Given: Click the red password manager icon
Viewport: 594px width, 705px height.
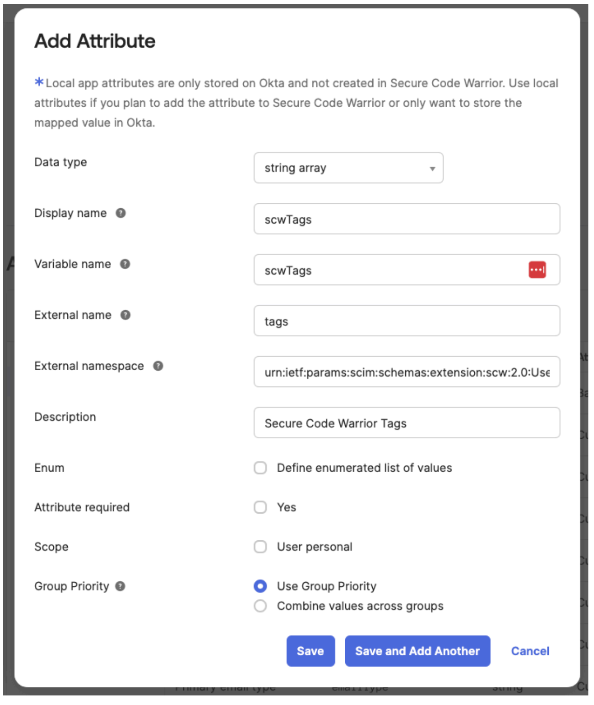Looking at the screenshot, I should tap(537, 270).
